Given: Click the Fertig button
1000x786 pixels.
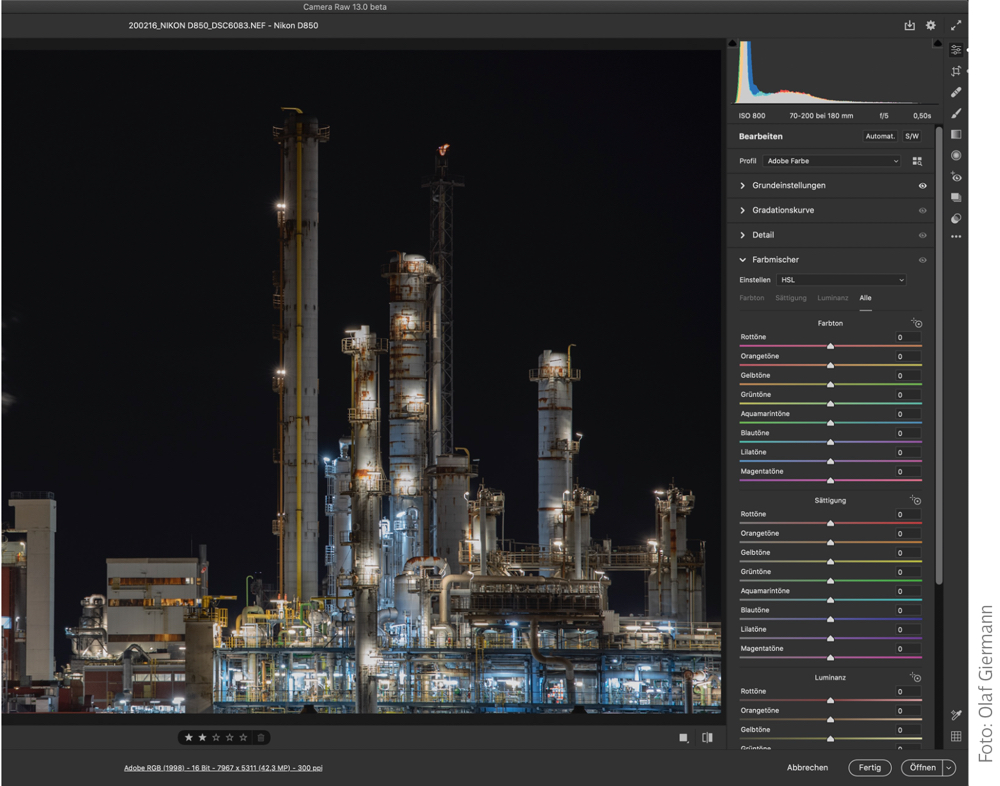Looking at the screenshot, I should (x=869, y=768).
